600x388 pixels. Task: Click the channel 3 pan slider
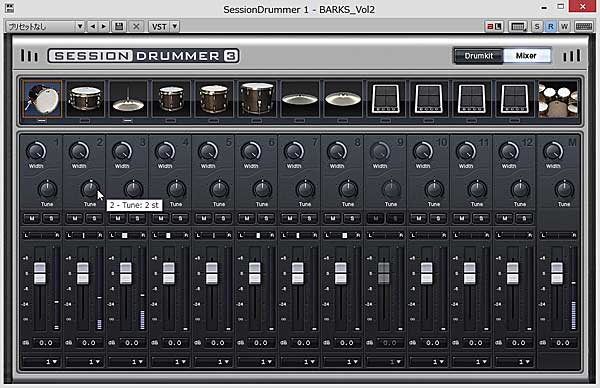click(x=128, y=235)
